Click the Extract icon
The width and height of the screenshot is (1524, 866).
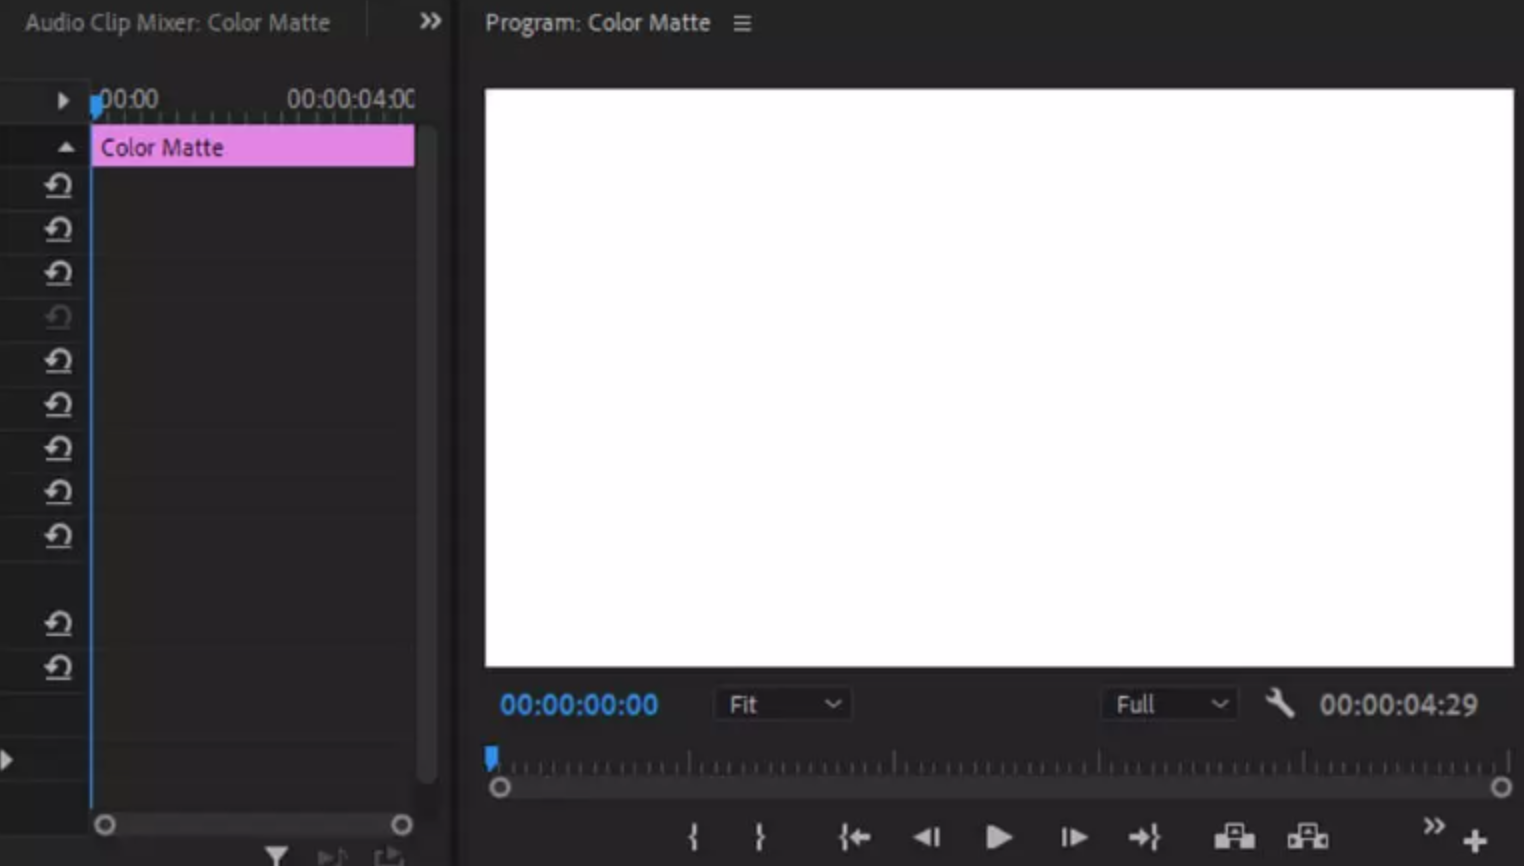(x=1308, y=837)
